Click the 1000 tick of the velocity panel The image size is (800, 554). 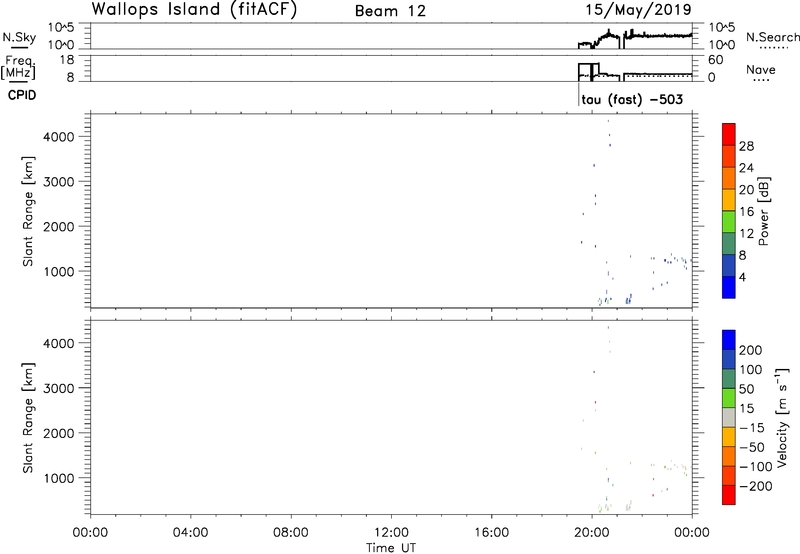tap(59, 478)
